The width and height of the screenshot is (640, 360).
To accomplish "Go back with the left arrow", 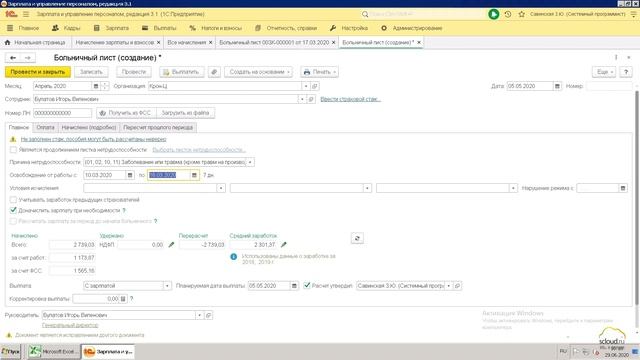I will point(13,58).
